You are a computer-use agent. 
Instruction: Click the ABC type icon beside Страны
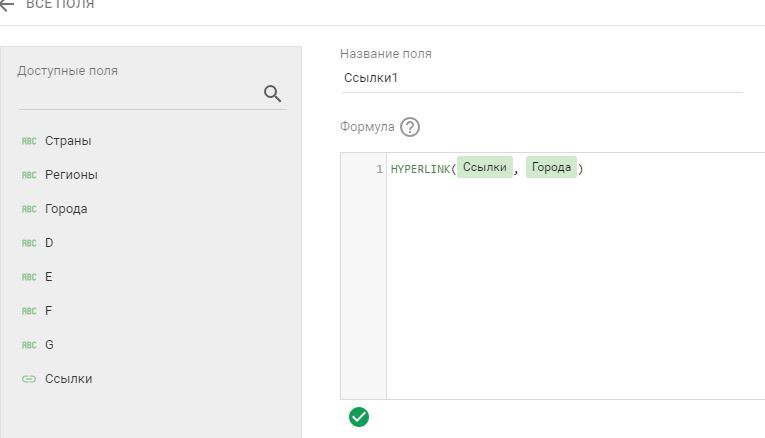coord(29,141)
